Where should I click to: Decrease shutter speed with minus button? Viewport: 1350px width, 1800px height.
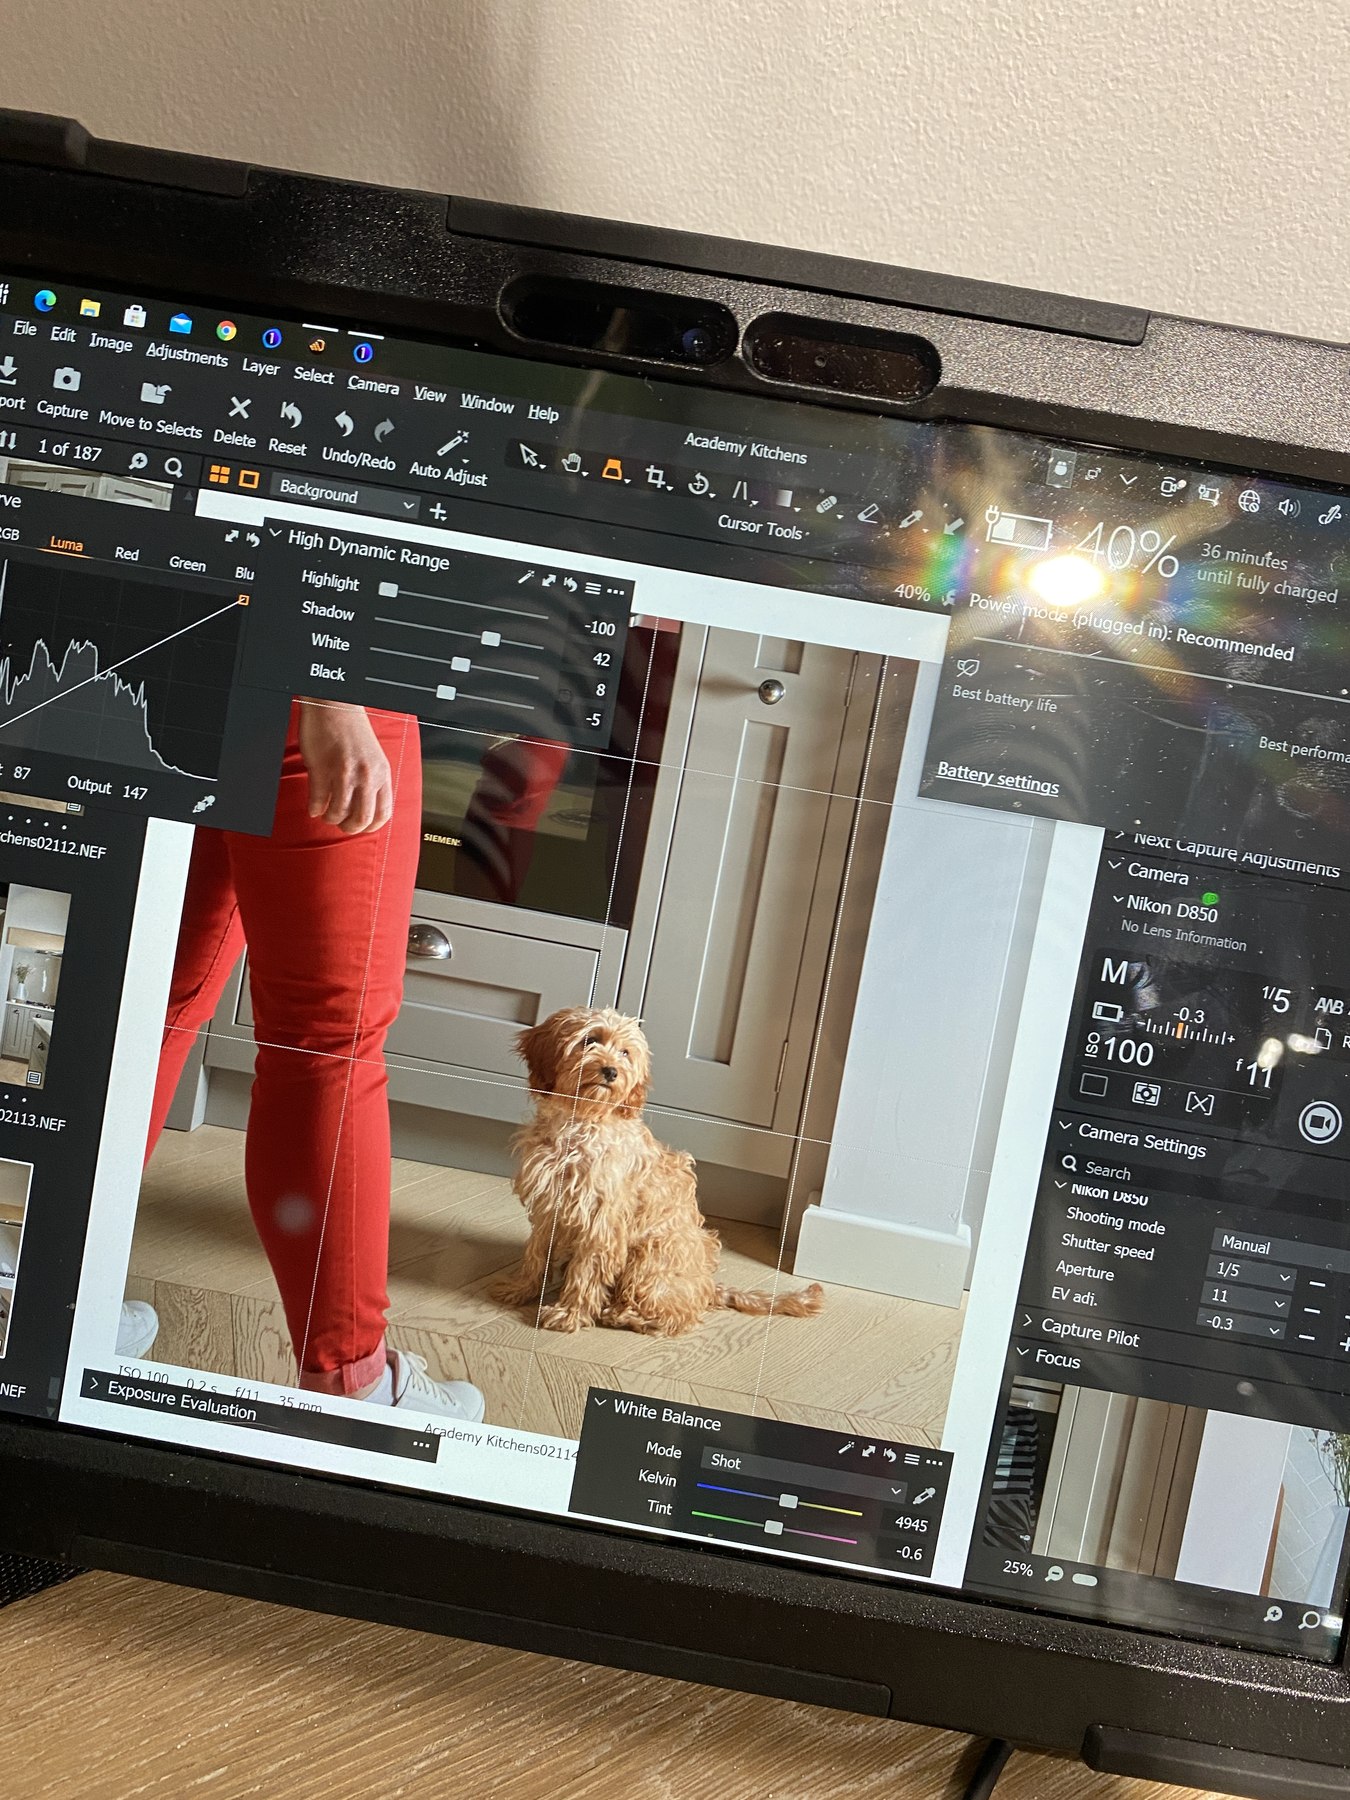point(1318,1285)
